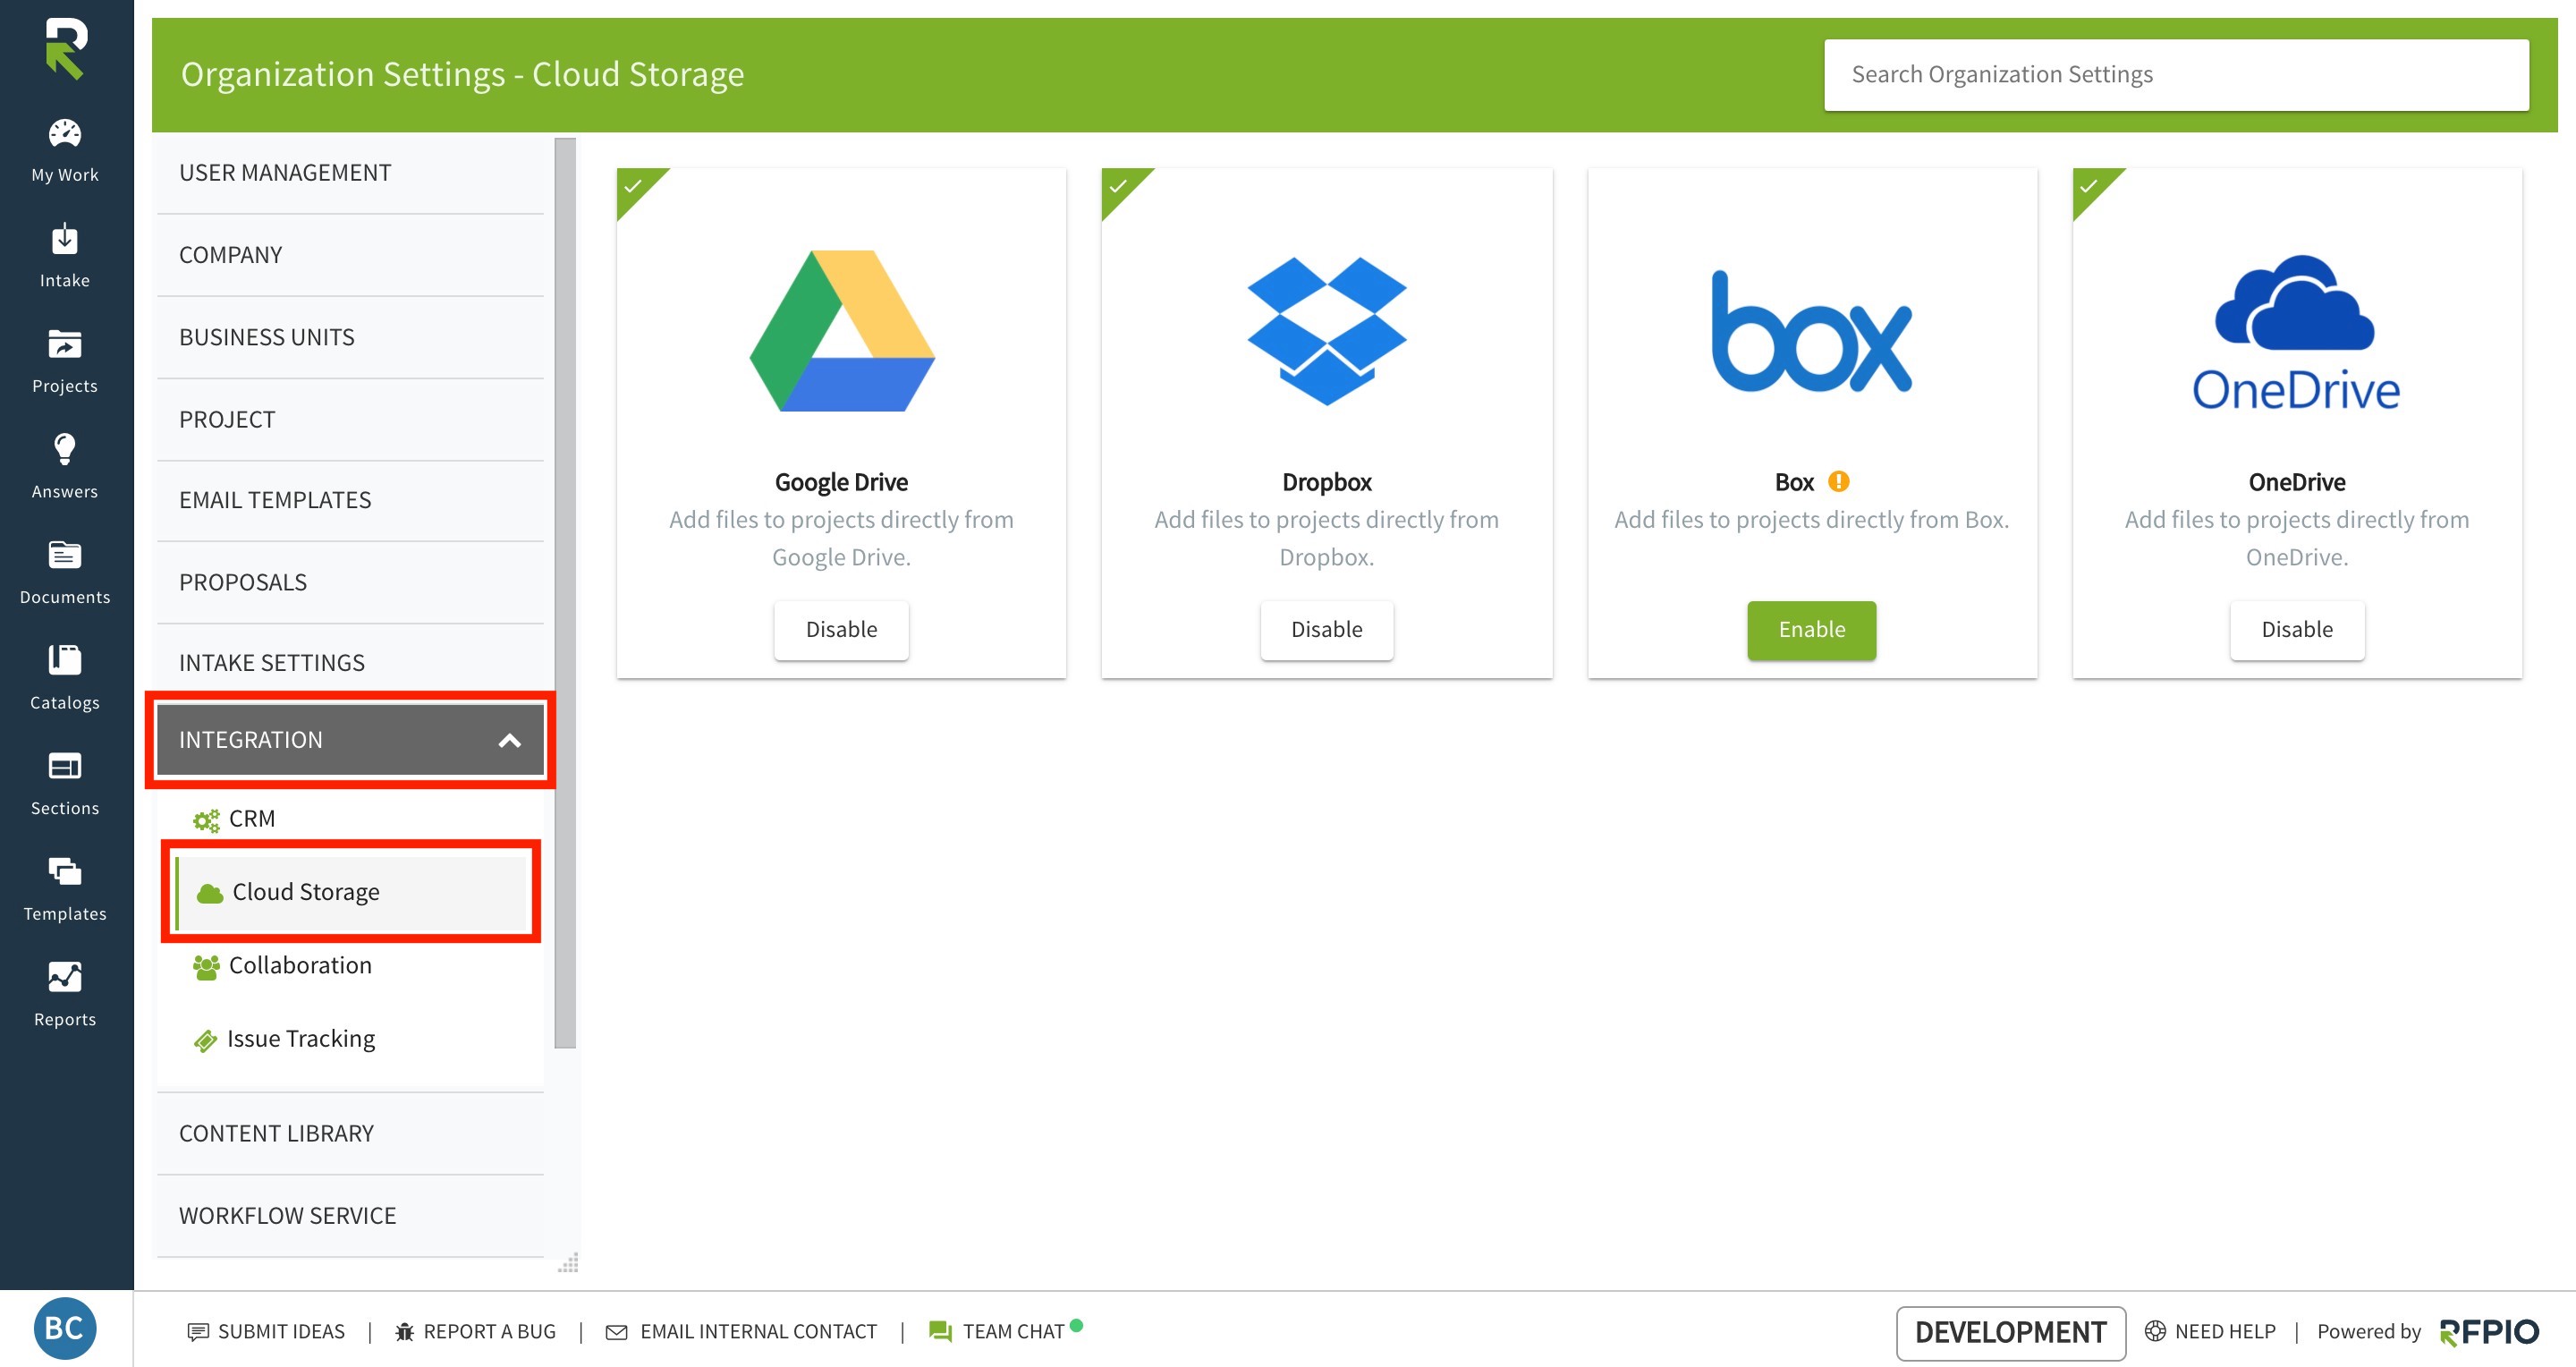Click the Team Chat green status dot
This screenshot has height=1367, width=2576.
(x=1076, y=1325)
